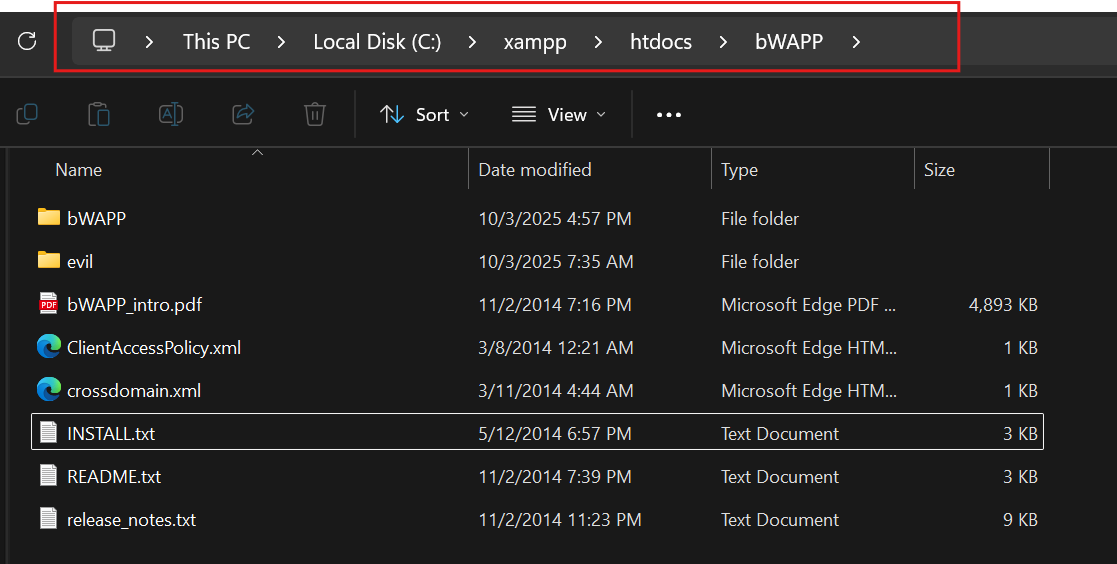Expand the chevron after This PC

coord(282,42)
